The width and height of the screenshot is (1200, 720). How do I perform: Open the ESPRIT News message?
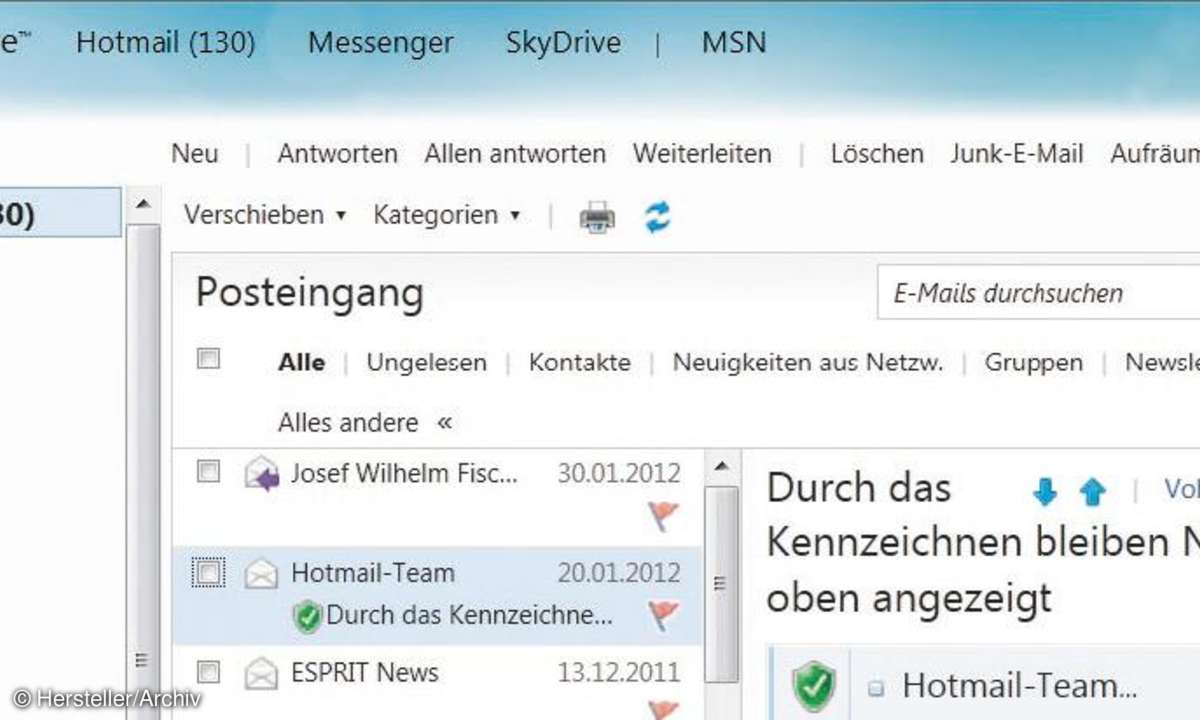click(365, 672)
